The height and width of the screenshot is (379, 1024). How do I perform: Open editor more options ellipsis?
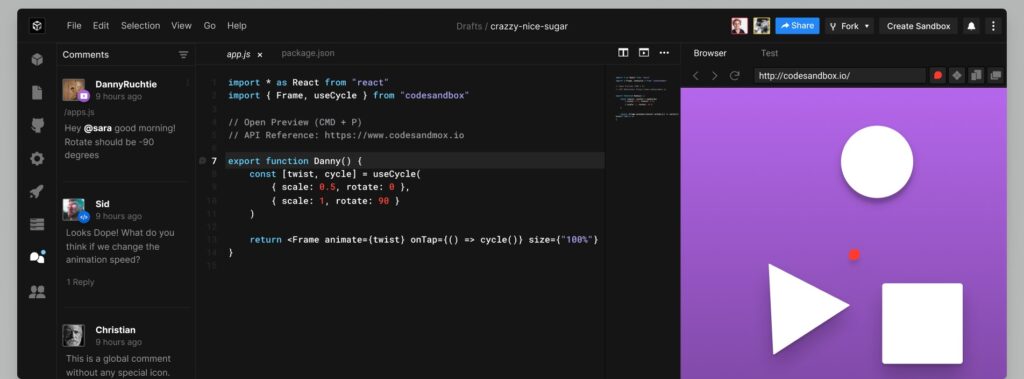tap(664, 53)
